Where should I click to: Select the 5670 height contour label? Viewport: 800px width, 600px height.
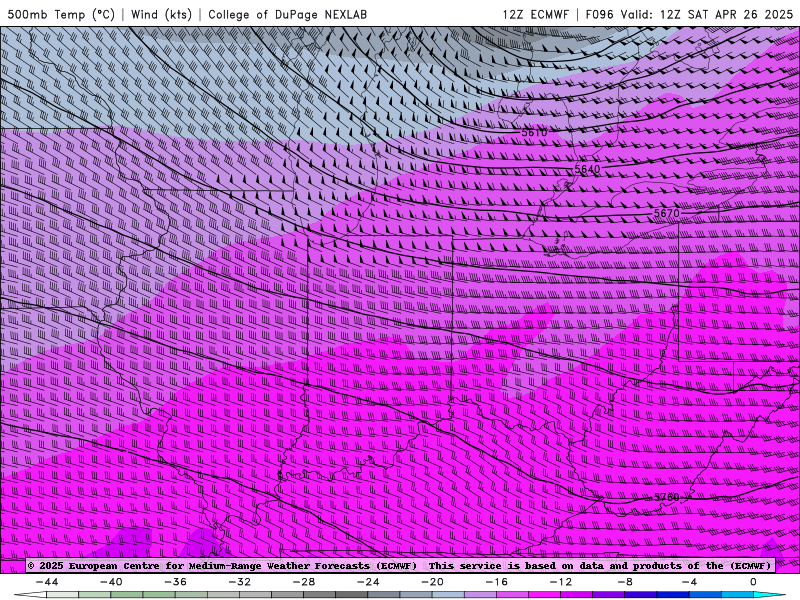point(667,213)
